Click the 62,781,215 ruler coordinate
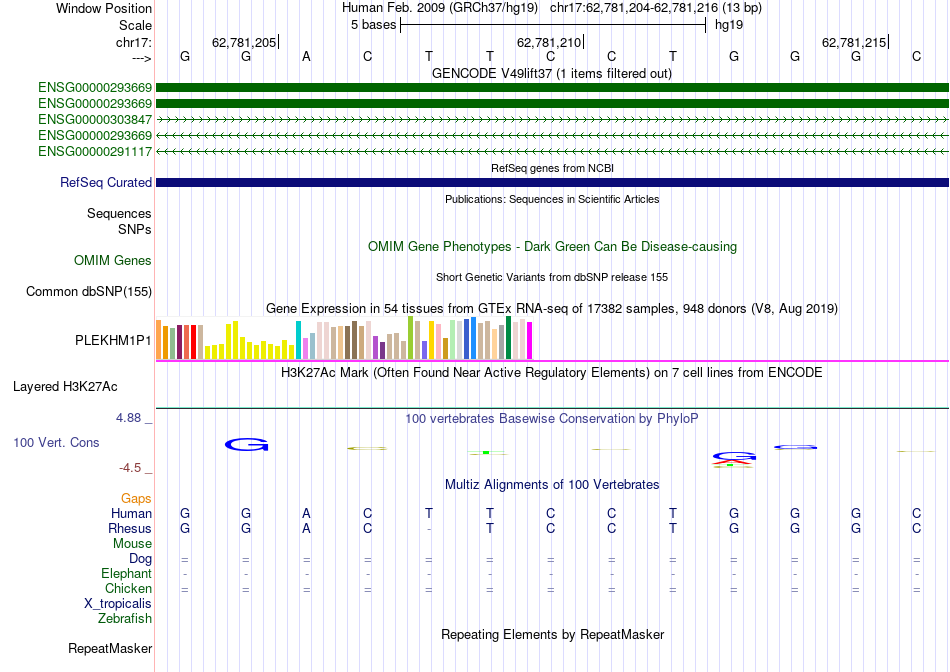950x672 pixels. [854, 42]
